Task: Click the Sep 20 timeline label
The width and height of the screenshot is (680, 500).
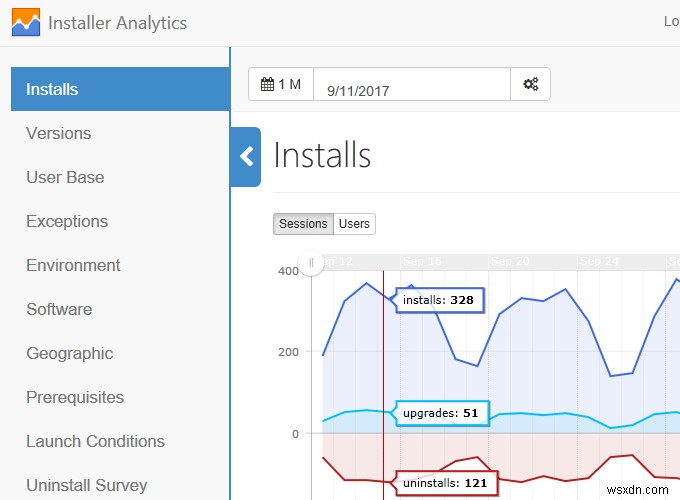Action: [510, 261]
